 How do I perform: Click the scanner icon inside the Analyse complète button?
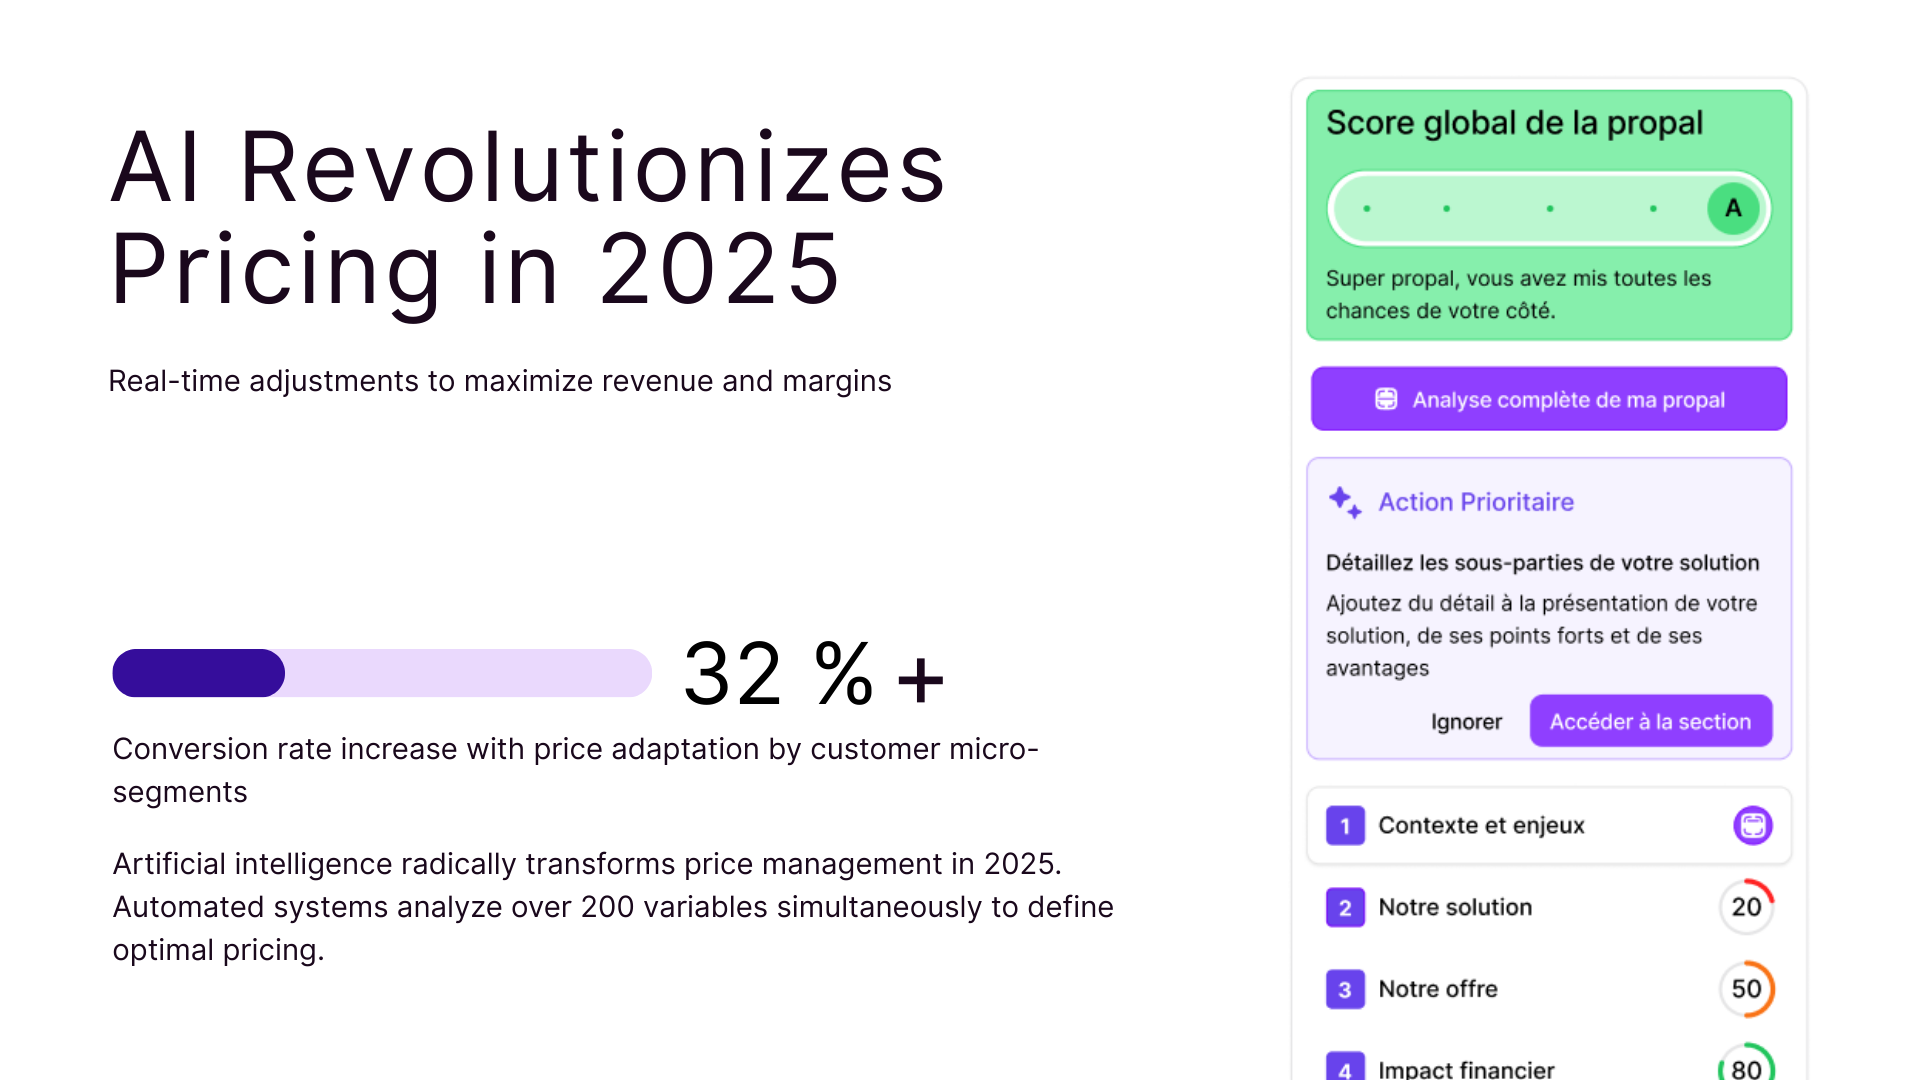pyautogui.click(x=1386, y=398)
